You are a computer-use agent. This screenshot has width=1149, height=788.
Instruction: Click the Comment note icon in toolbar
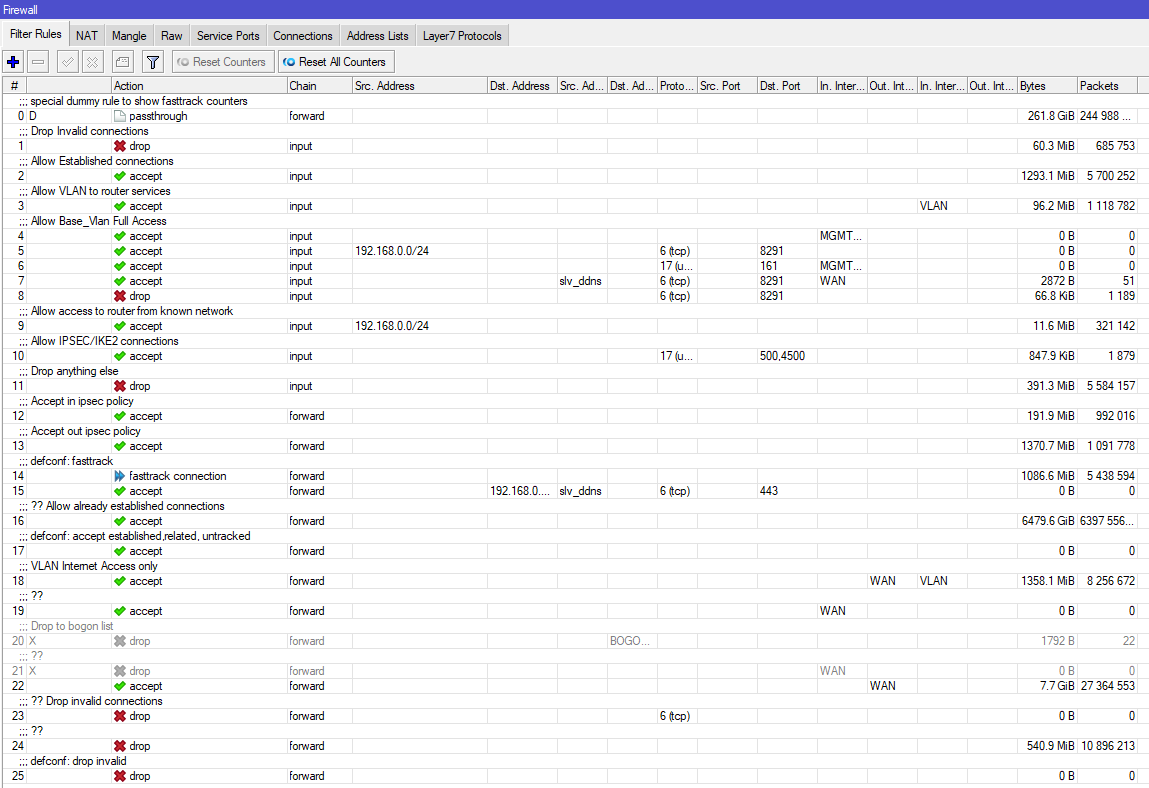(x=122, y=62)
